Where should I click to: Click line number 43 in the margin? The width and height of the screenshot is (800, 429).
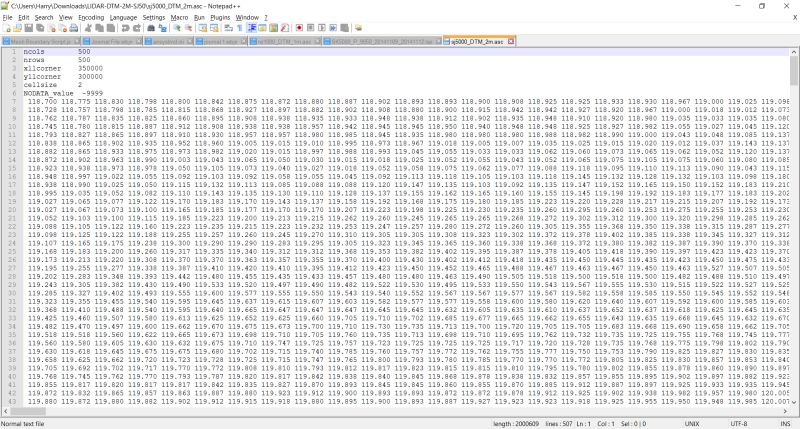[x=12, y=401]
